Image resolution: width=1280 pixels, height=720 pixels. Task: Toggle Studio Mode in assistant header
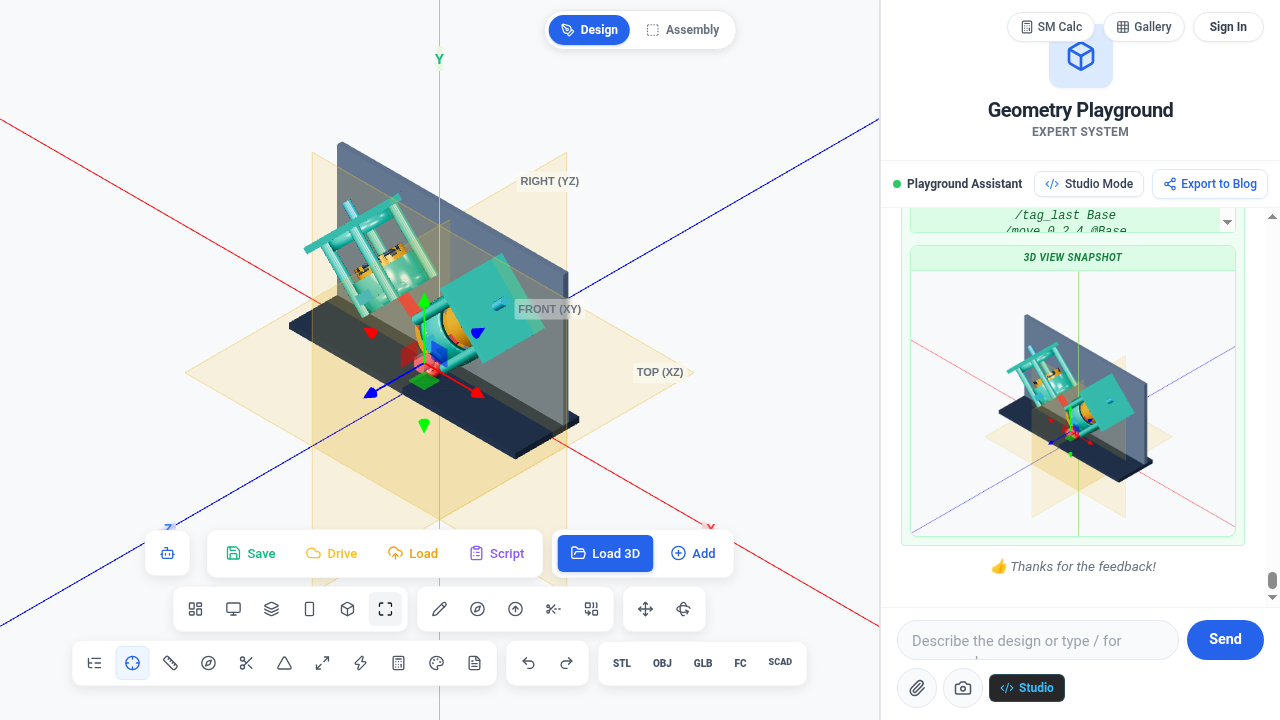(1090, 184)
